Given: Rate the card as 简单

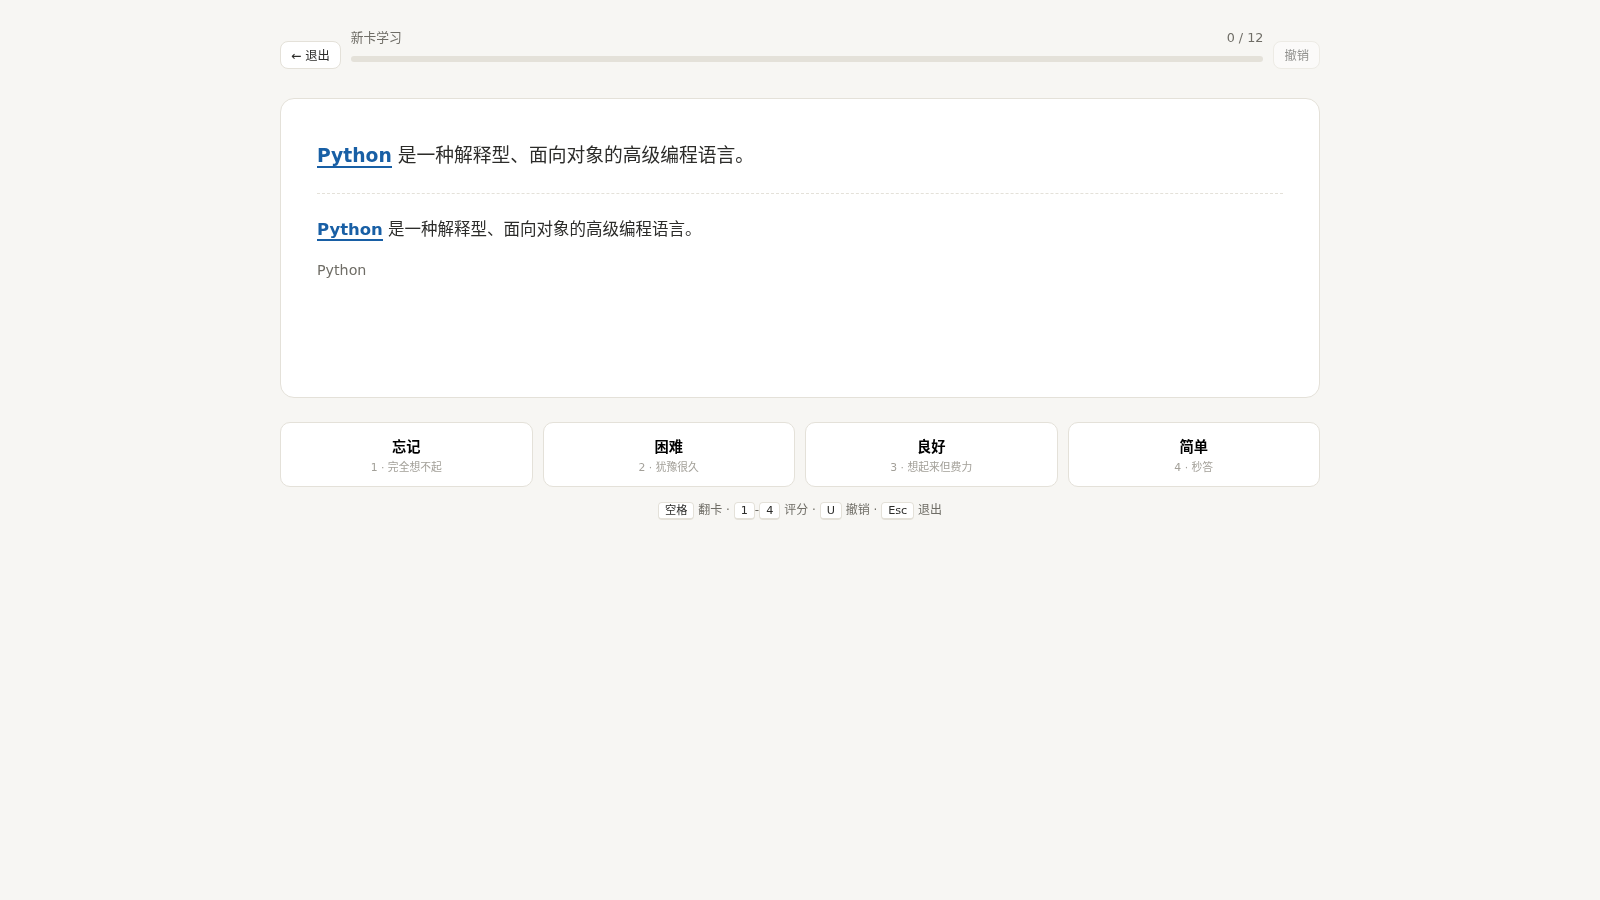Looking at the screenshot, I should pyautogui.click(x=1194, y=455).
